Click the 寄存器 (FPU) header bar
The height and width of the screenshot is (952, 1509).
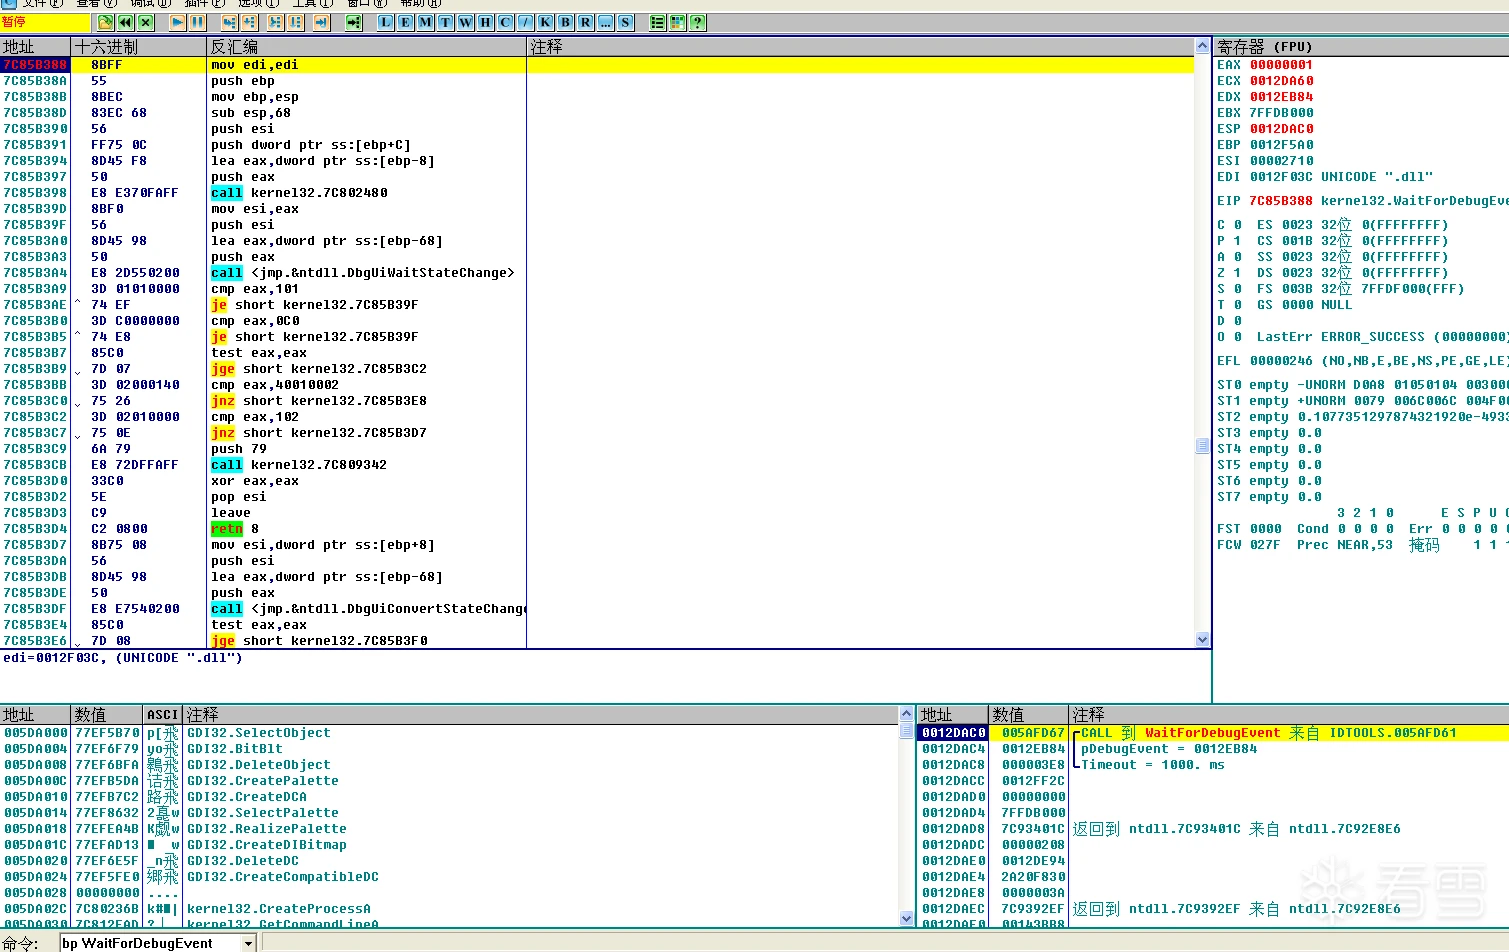point(1361,46)
